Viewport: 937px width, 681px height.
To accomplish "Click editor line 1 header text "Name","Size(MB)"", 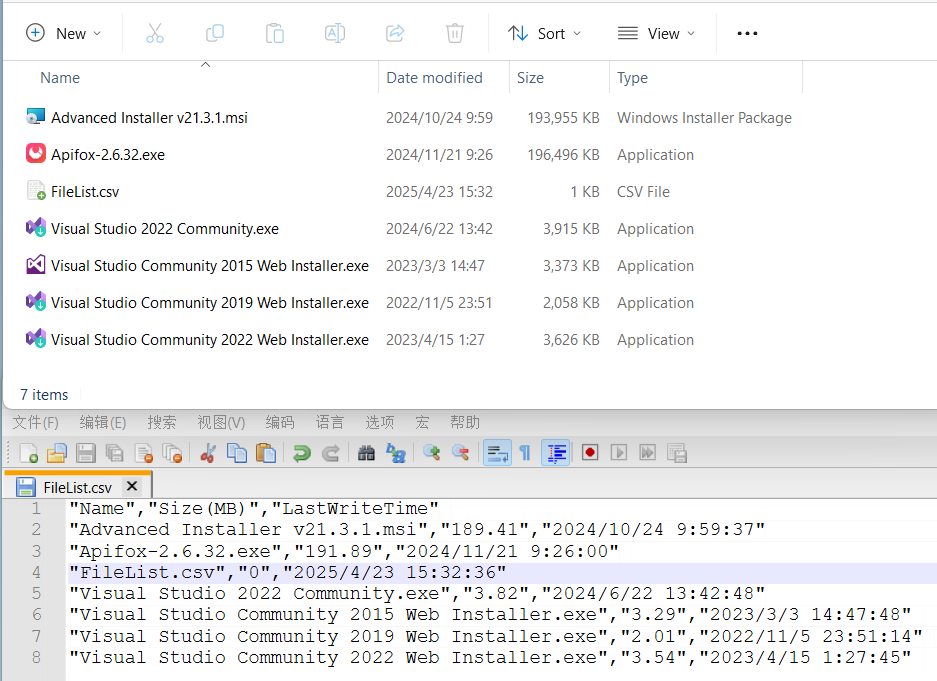I will pyautogui.click(x=254, y=508).
